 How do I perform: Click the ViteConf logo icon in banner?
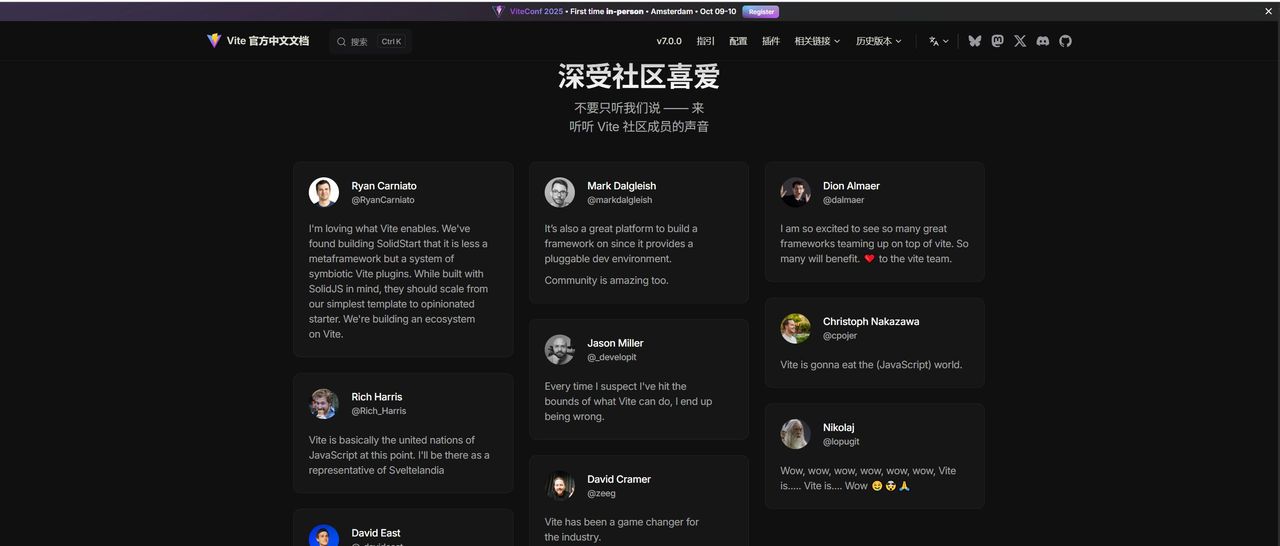coord(498,11)
